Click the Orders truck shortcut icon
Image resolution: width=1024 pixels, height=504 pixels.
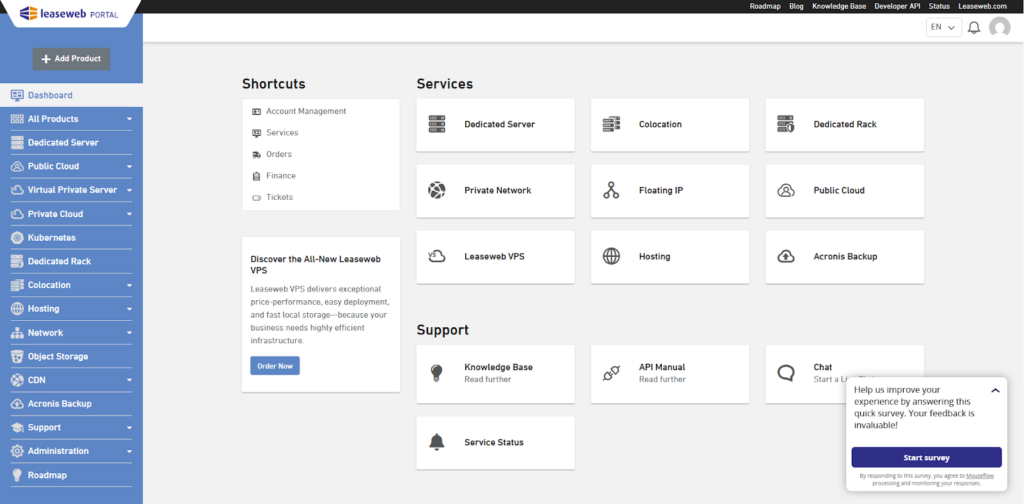257,155
